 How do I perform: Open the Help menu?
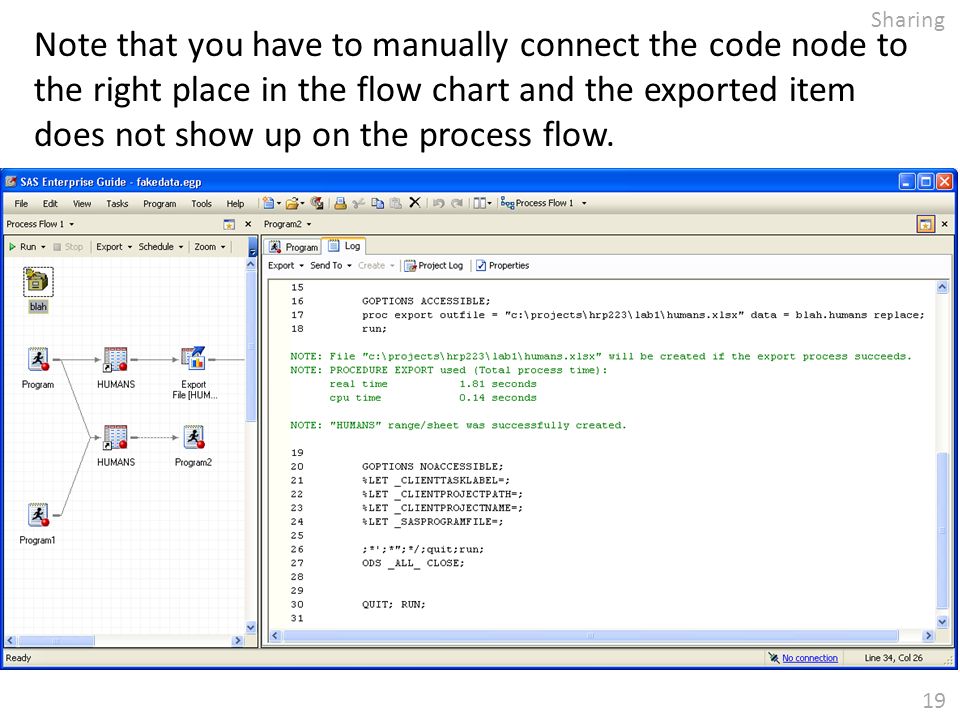click(x=235, y=204)
